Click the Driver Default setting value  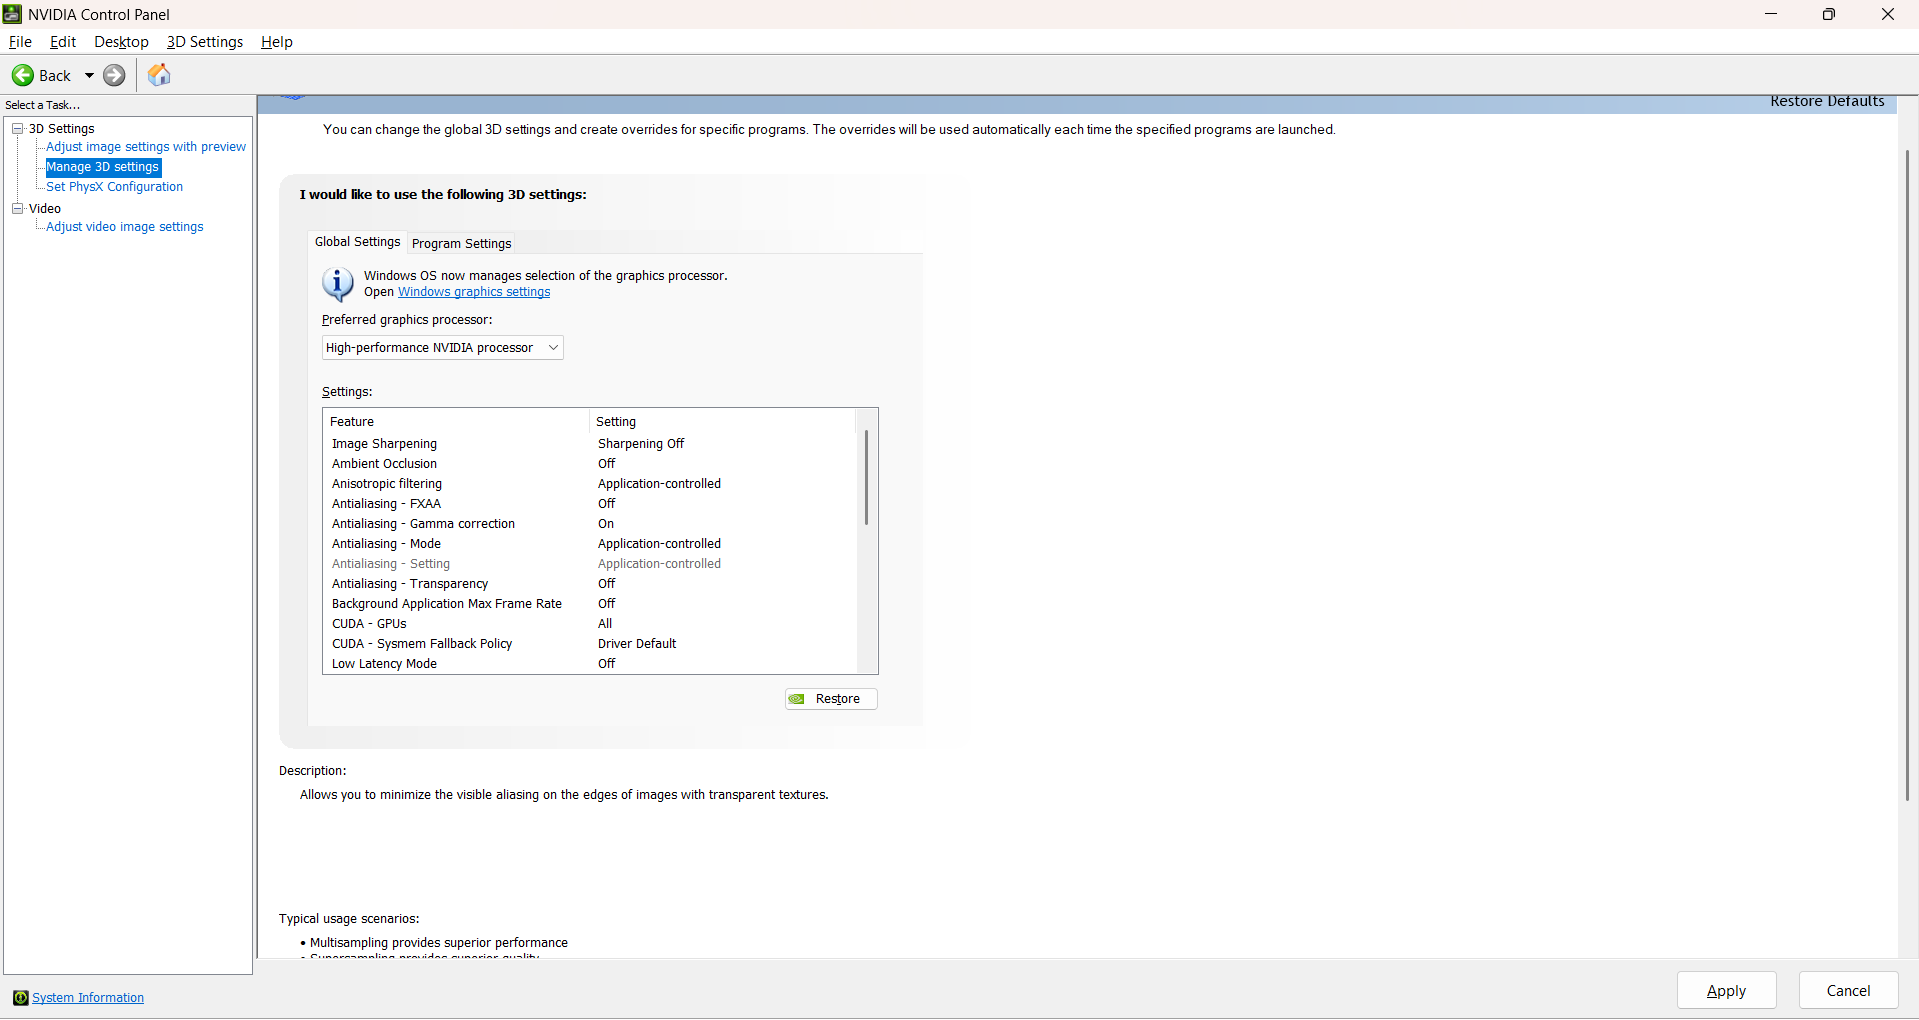click(x=637, y=644)
